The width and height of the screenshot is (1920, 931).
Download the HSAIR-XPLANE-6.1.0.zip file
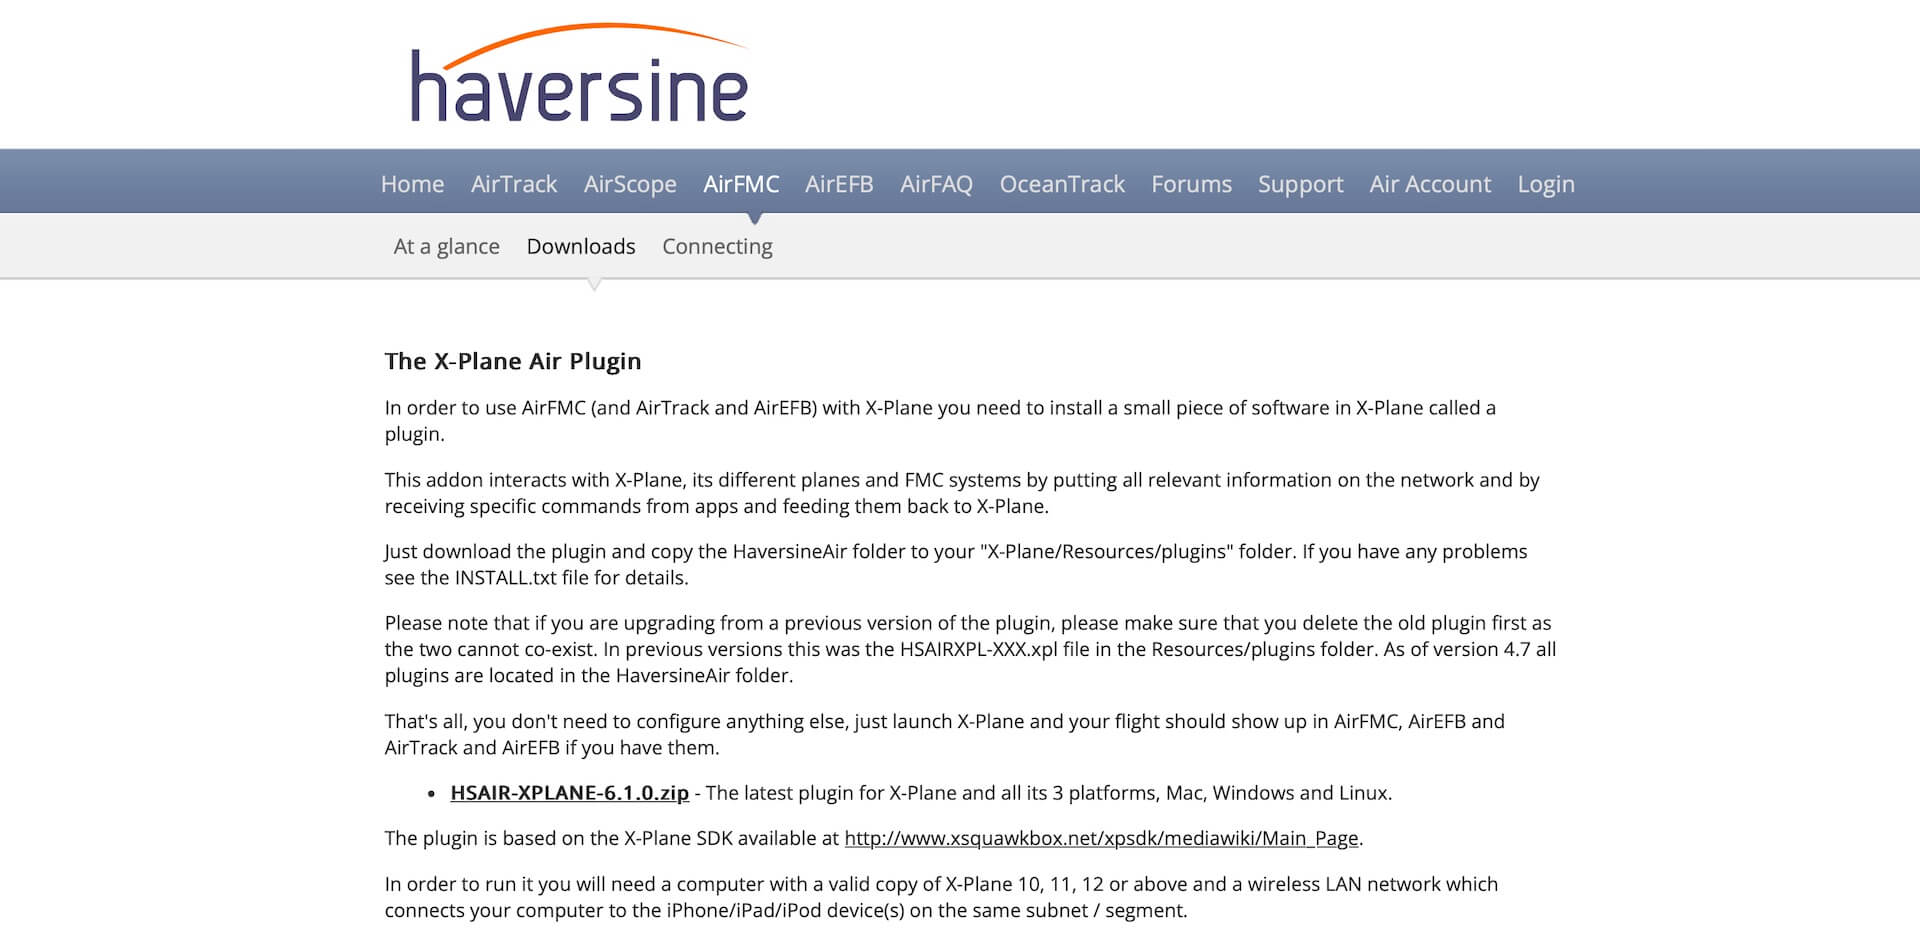point(569,793)
